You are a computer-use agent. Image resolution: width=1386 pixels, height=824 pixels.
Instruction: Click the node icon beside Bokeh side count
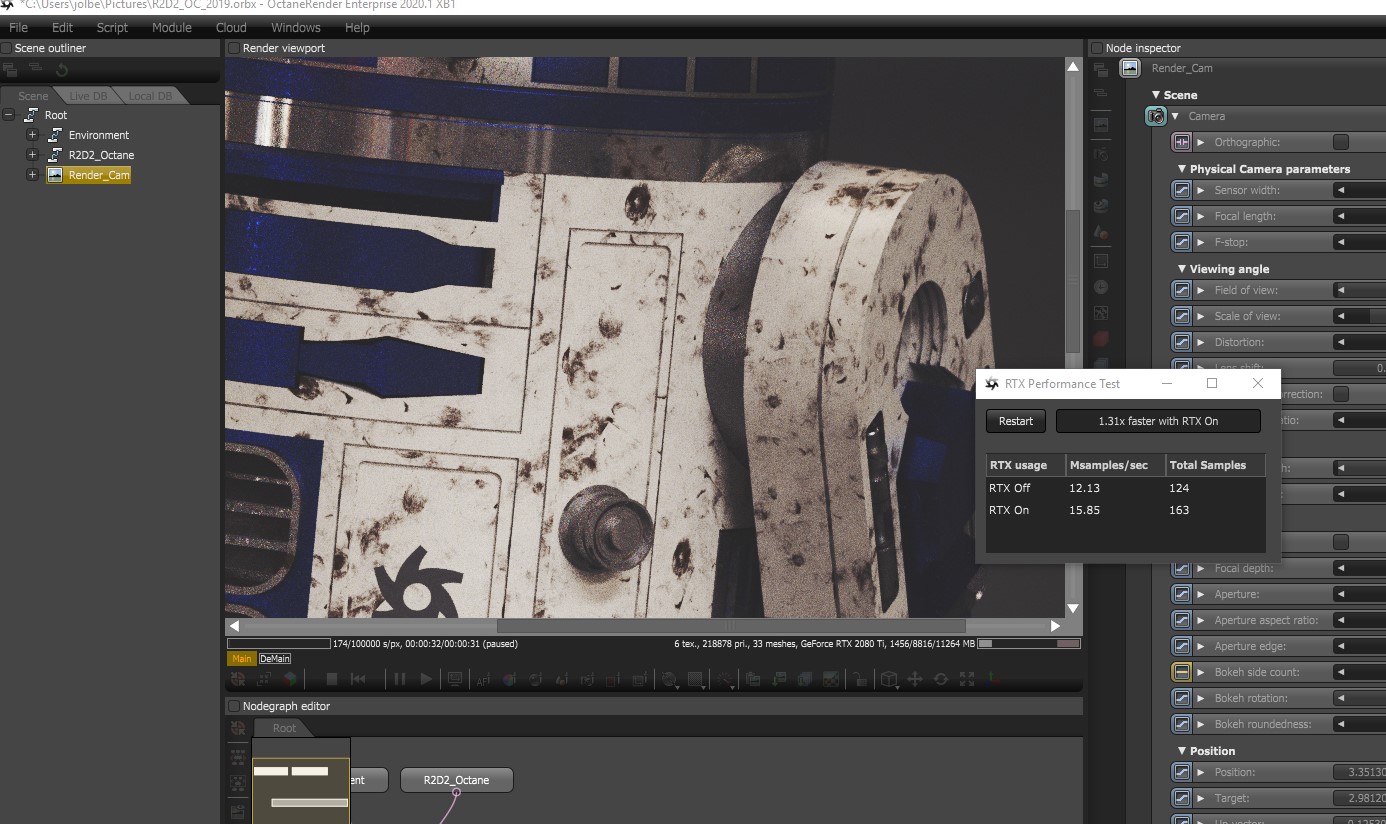[x=1182, y=672]
